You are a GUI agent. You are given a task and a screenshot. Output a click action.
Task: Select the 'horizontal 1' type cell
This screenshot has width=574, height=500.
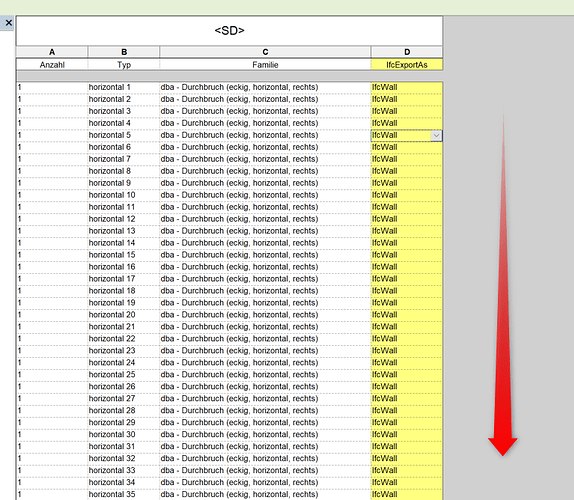click(x=124, y=87)
